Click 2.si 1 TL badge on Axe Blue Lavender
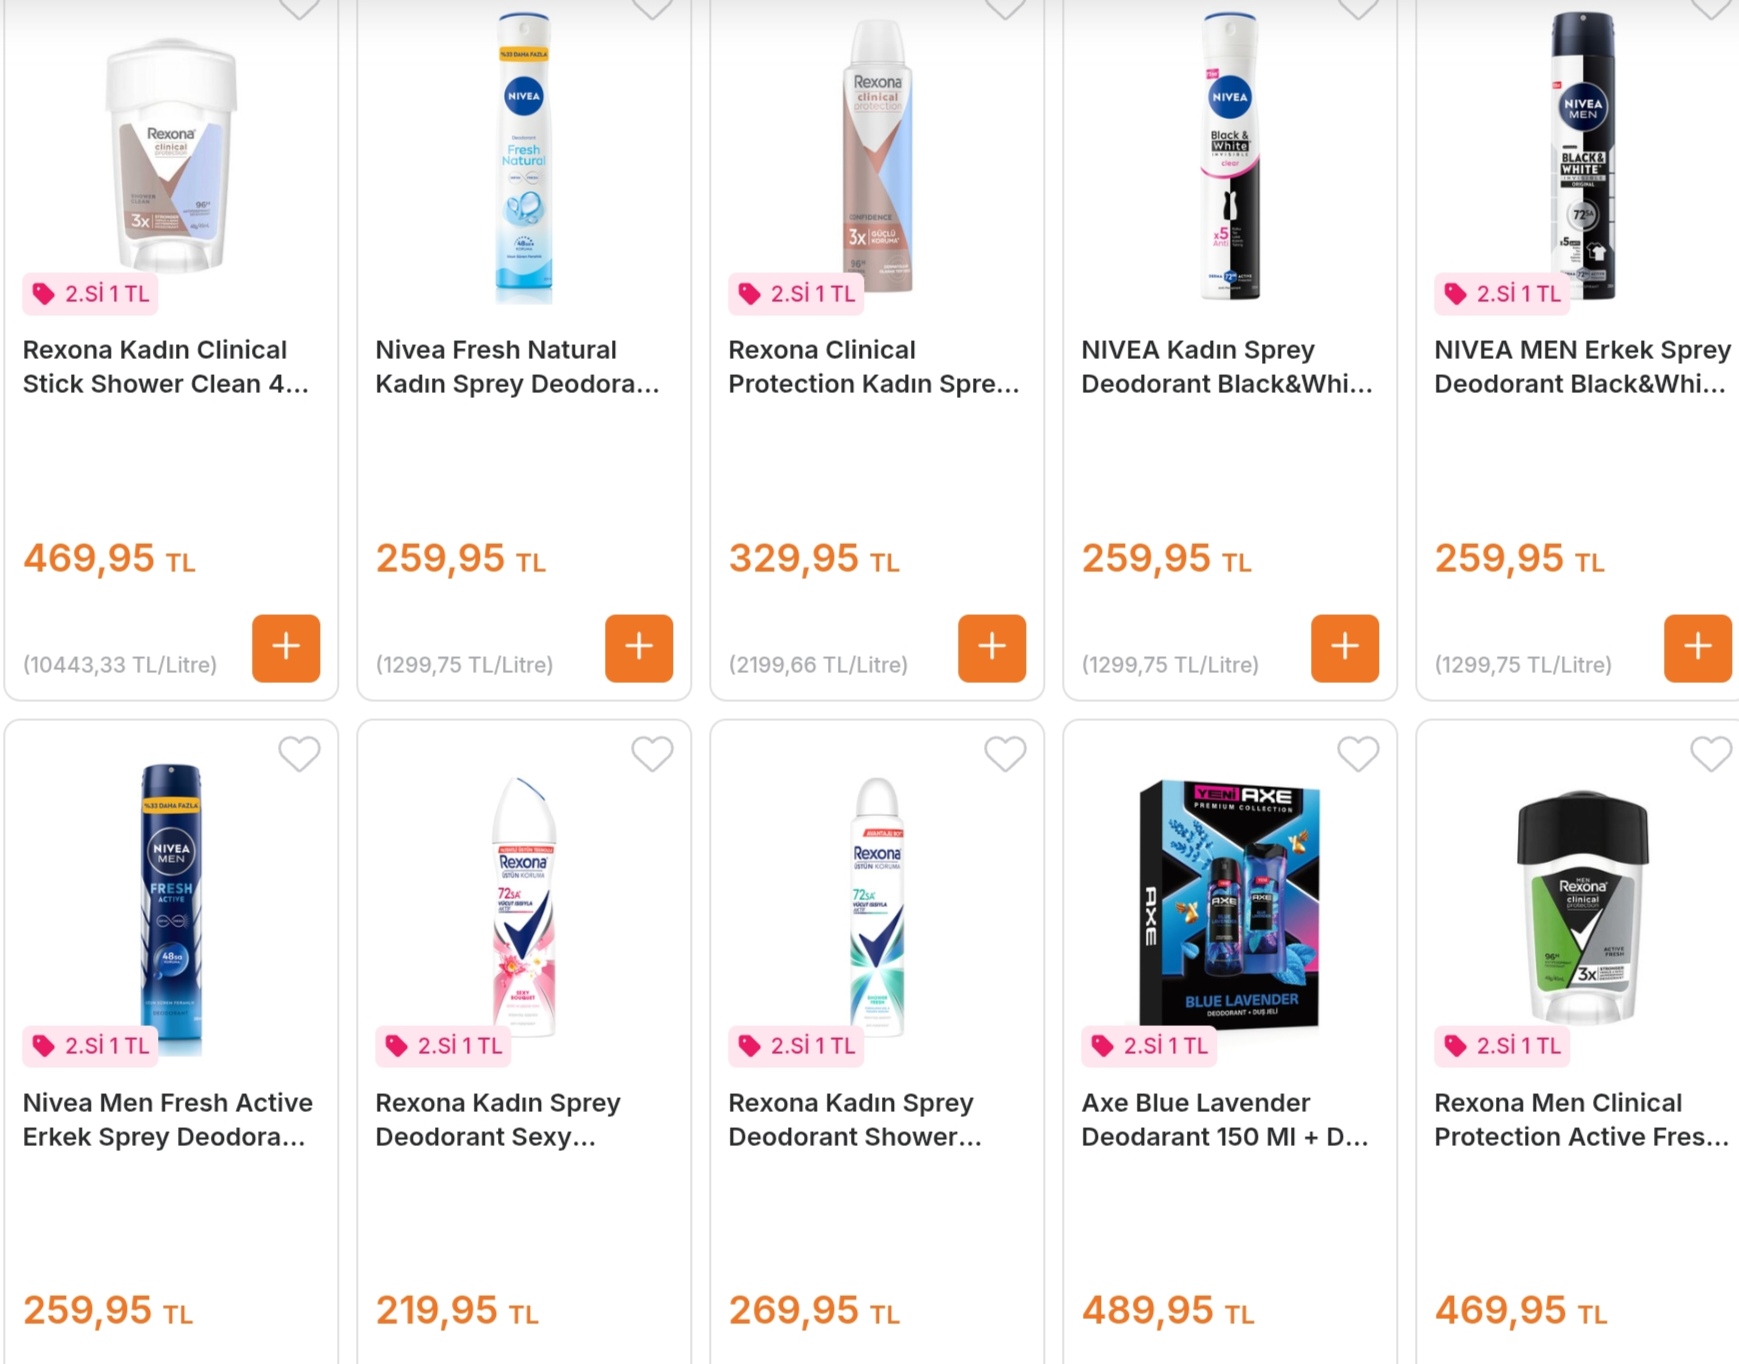1739x1364 pixels. 1150,1046
